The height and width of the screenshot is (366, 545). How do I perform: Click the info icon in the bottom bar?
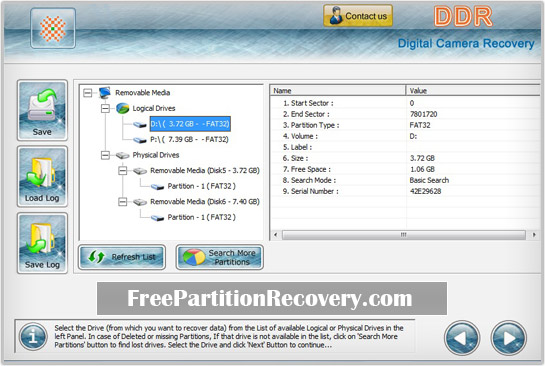[33, 336]
